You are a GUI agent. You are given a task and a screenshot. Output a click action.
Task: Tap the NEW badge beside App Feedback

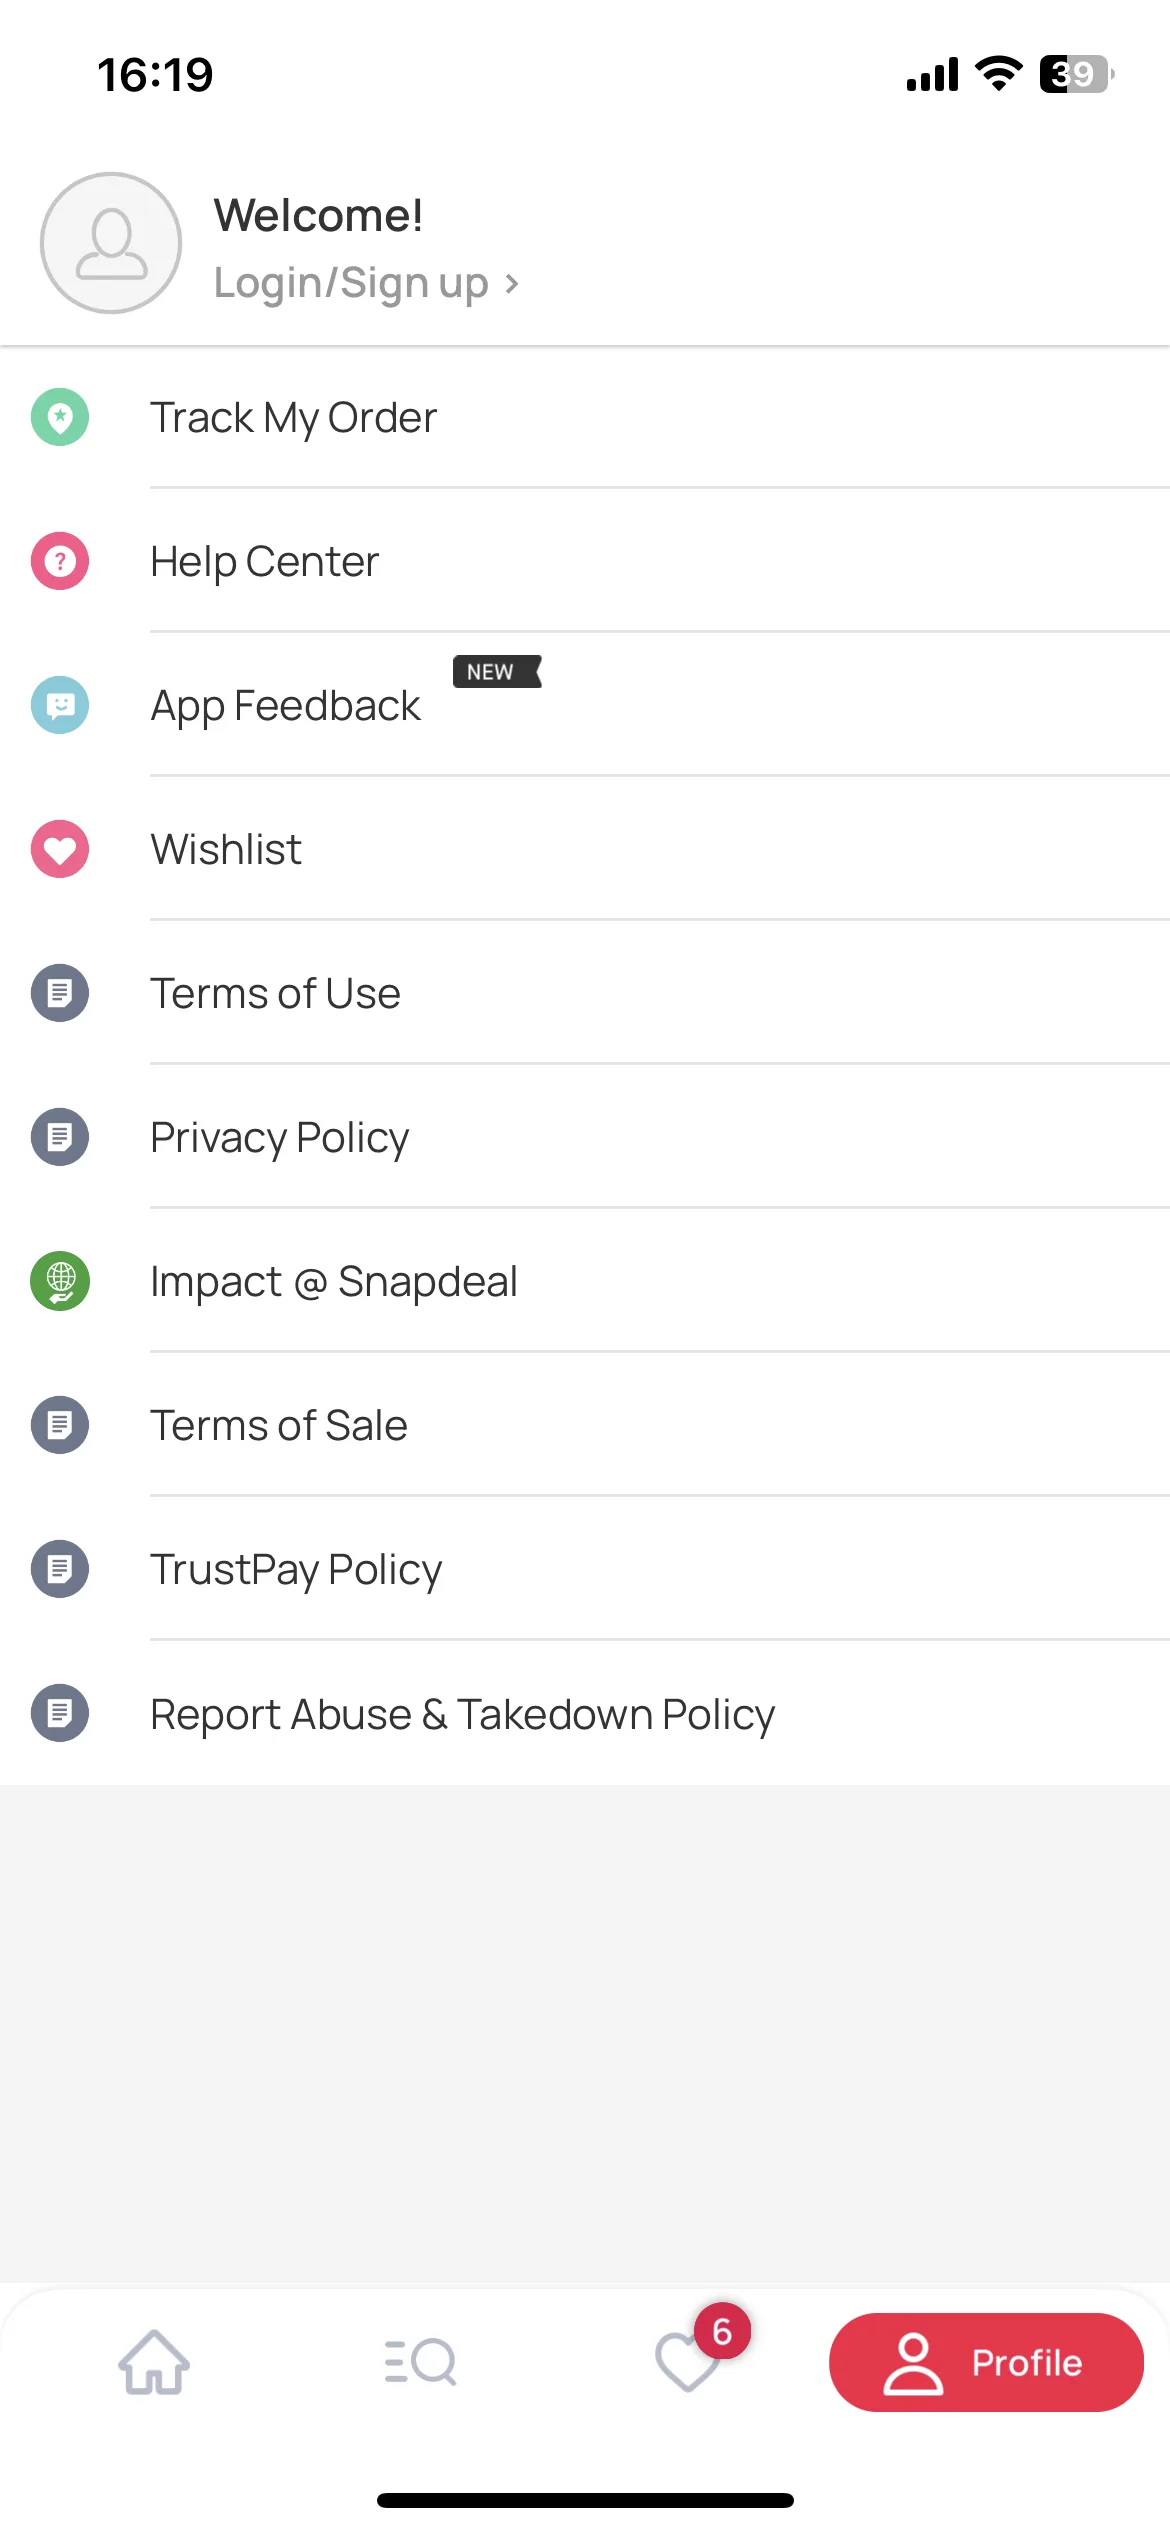tap(497, 671)
